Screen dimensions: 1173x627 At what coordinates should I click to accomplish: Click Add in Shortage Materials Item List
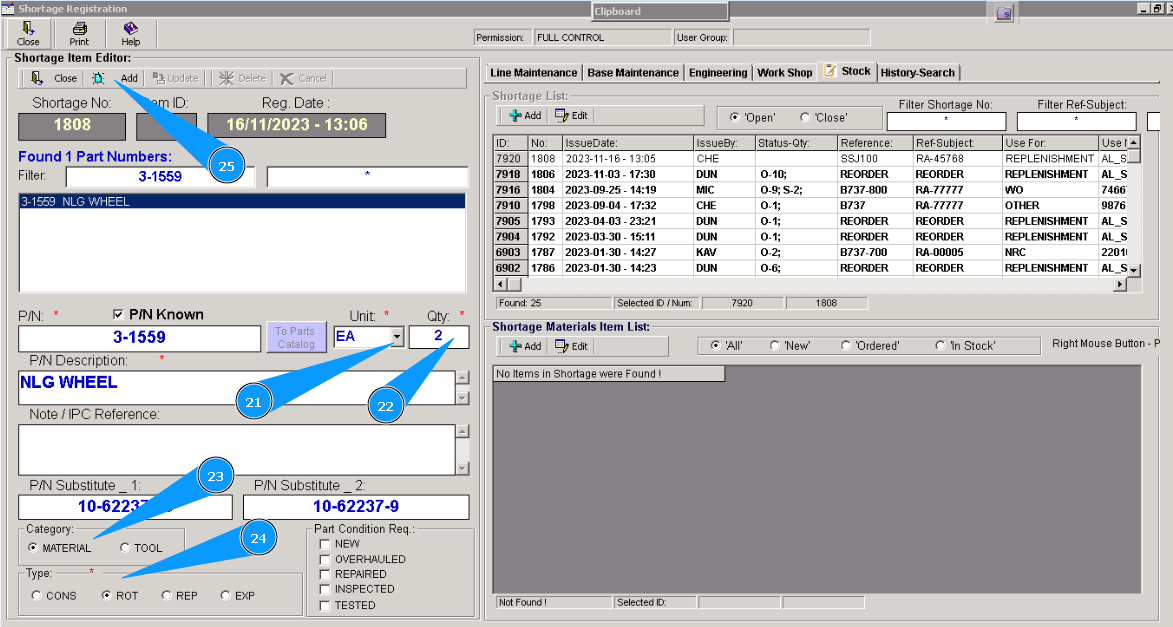525,346
